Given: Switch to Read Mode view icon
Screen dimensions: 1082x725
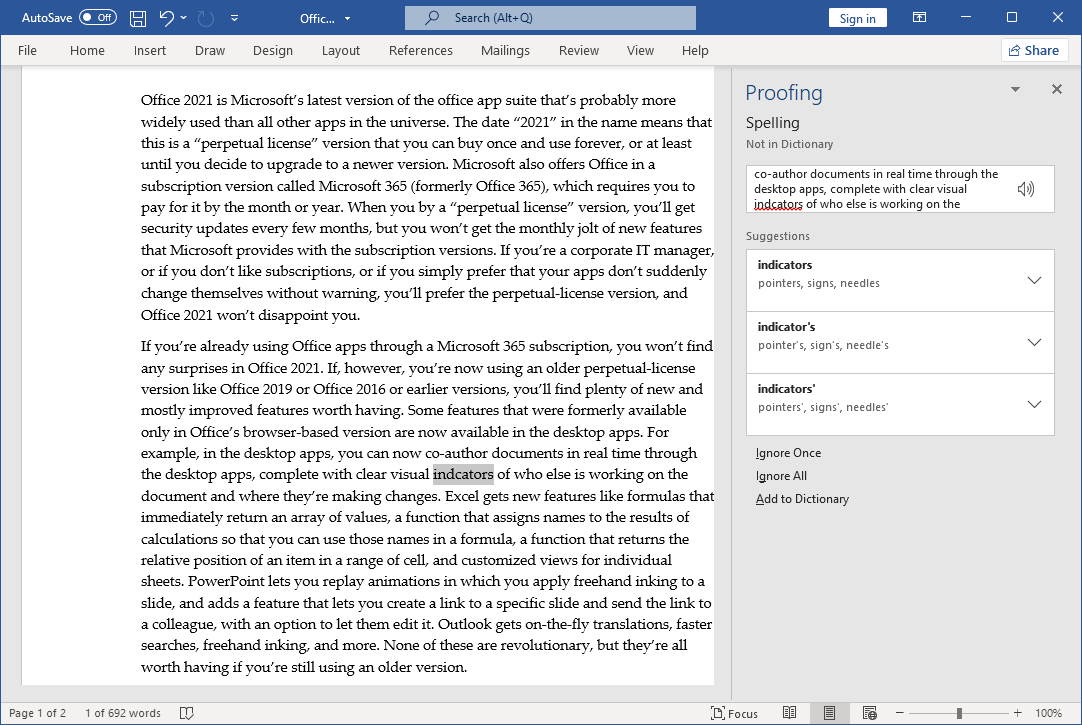Looking at the screenshot, I should pyautogui.click(x=790, y=713).
